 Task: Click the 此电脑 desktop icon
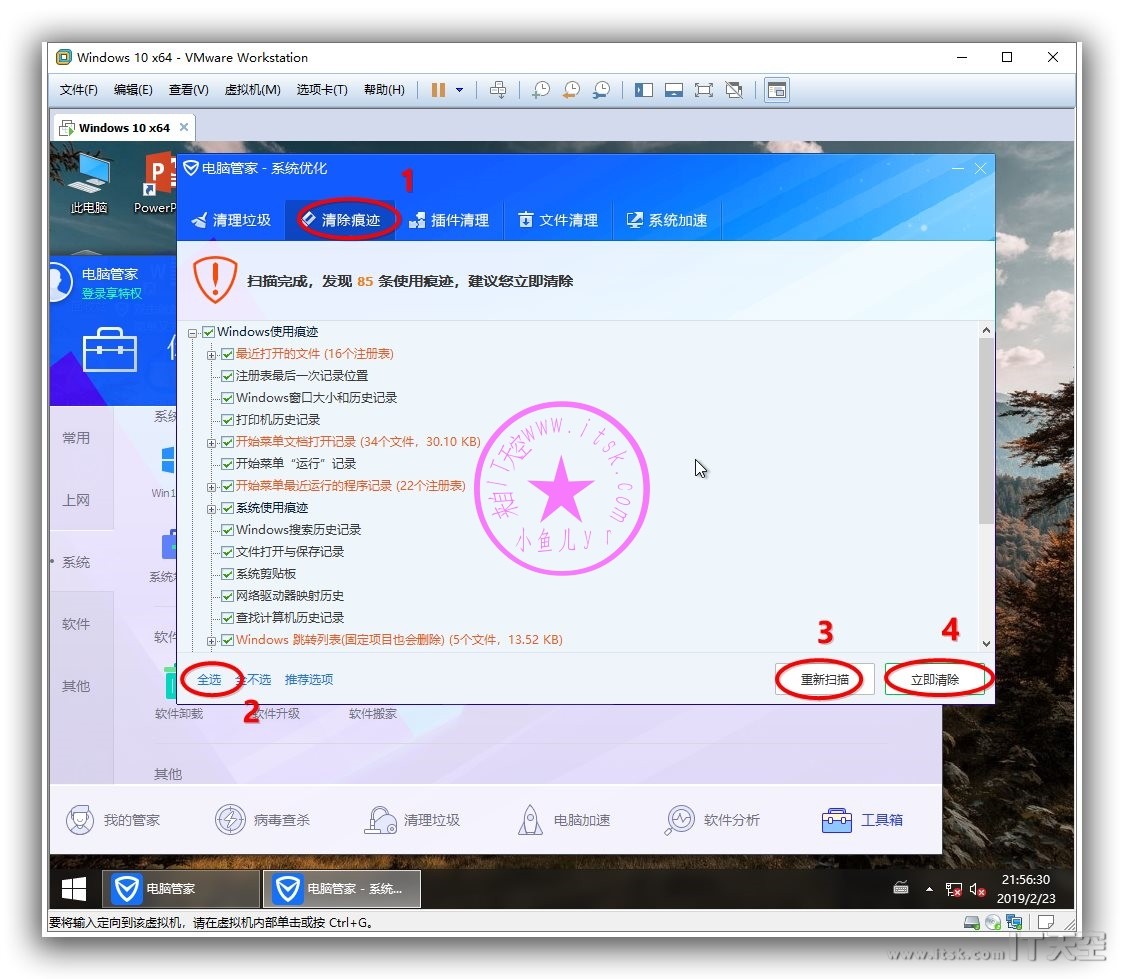pyautogui.click(x=89, y=183)
